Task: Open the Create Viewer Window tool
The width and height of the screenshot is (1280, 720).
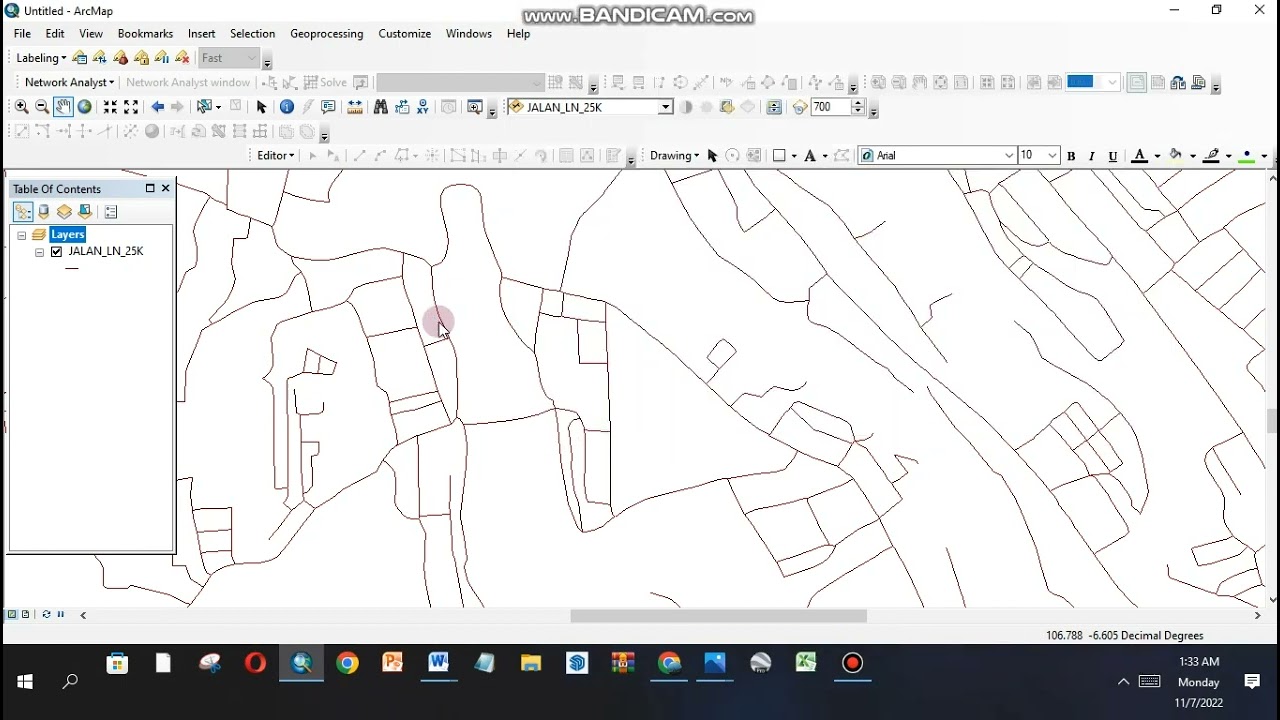Action: (474, 107)
